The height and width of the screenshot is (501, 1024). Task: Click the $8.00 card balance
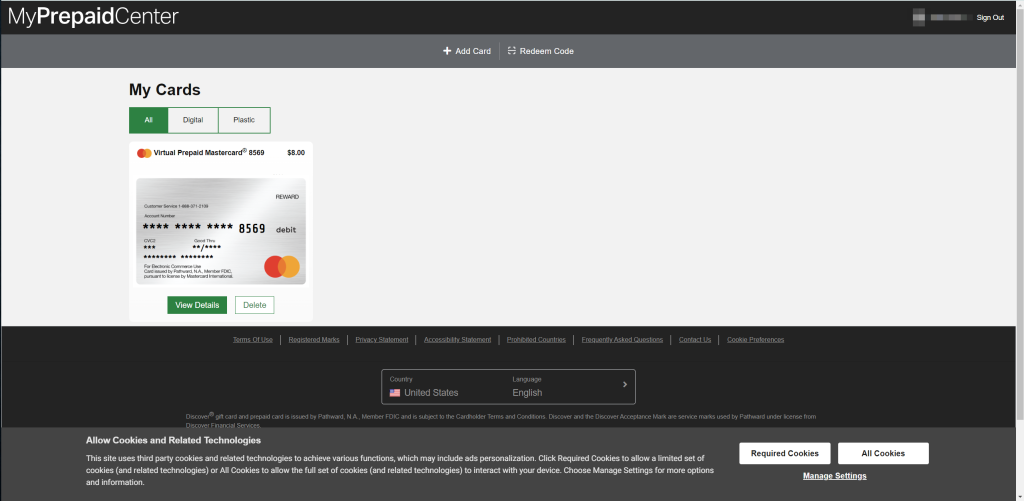[296, 153]
